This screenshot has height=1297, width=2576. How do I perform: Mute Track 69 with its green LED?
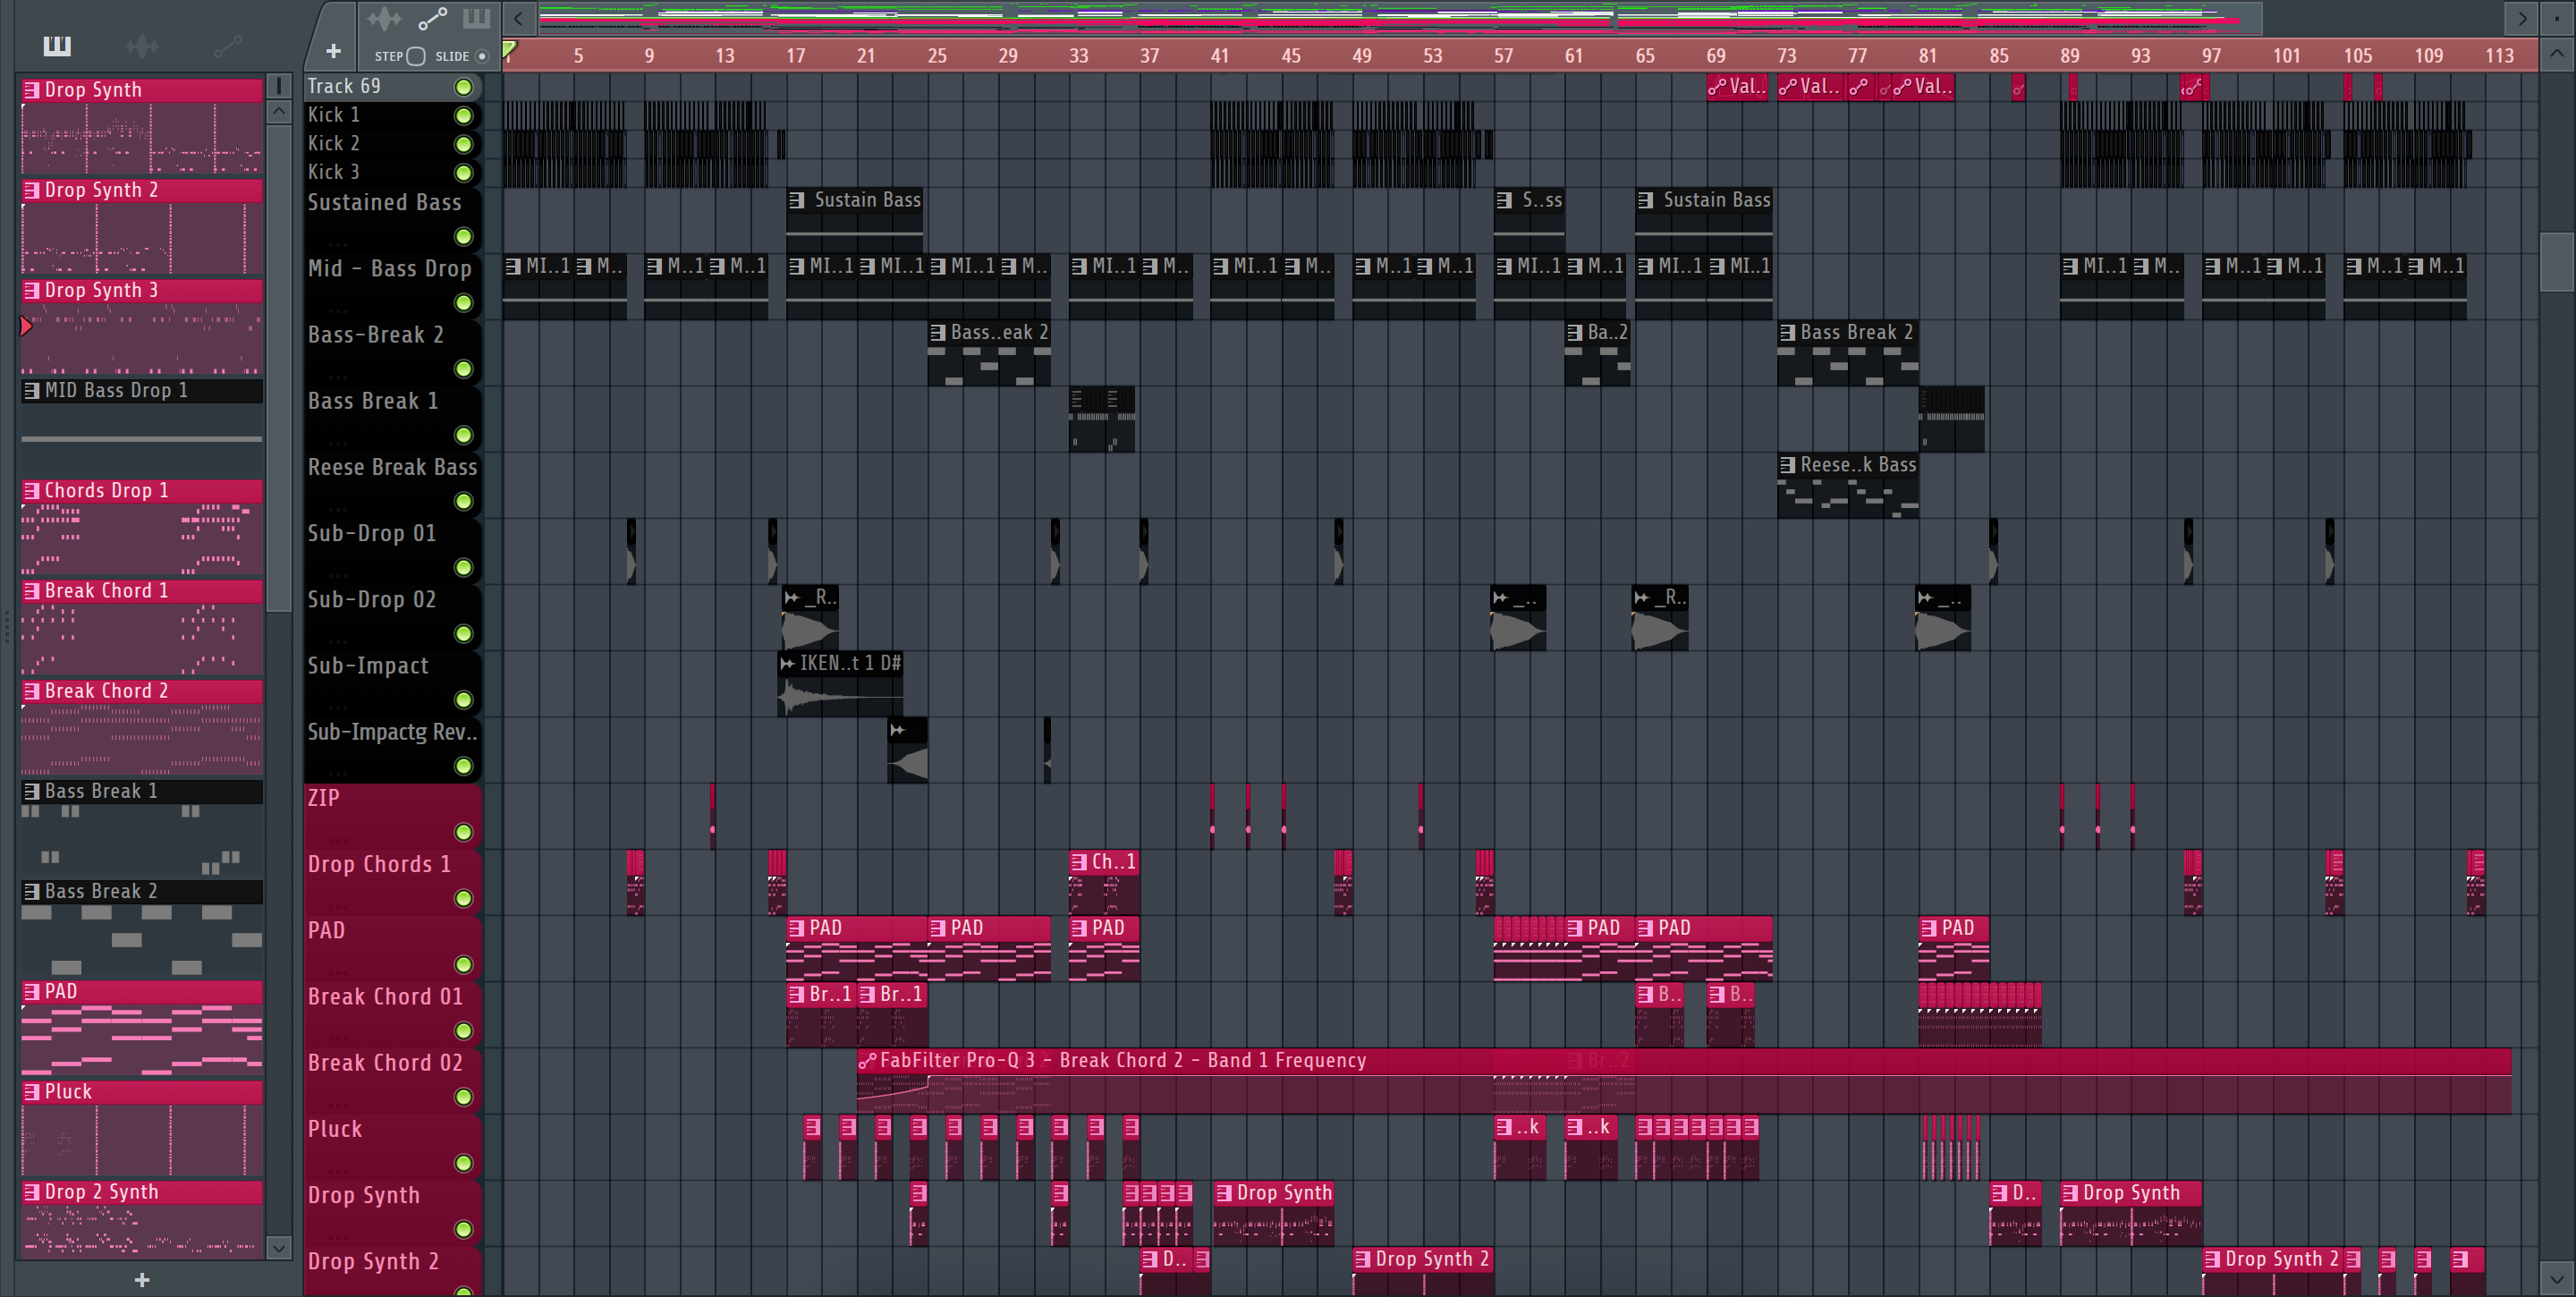(x=464, y=87)
